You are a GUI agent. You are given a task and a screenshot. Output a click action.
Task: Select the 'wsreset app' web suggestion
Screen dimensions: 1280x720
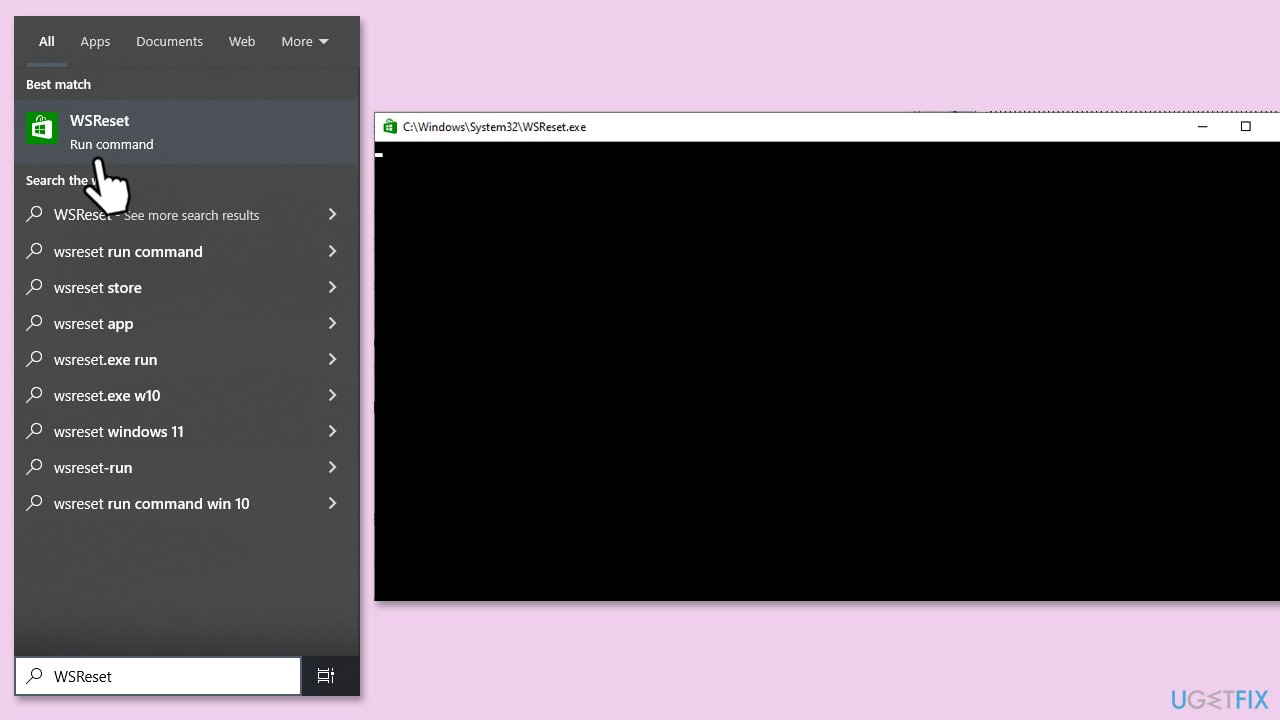186,323
